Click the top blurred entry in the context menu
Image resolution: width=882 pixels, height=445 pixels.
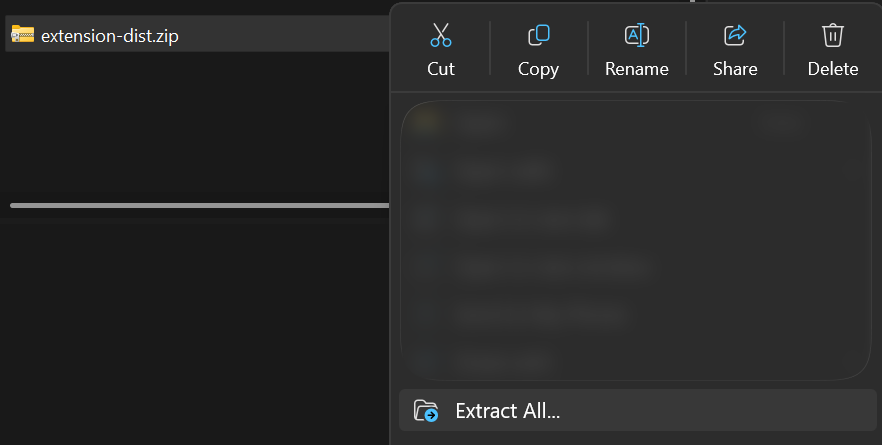pyautogui.click(x=636, y=122)
